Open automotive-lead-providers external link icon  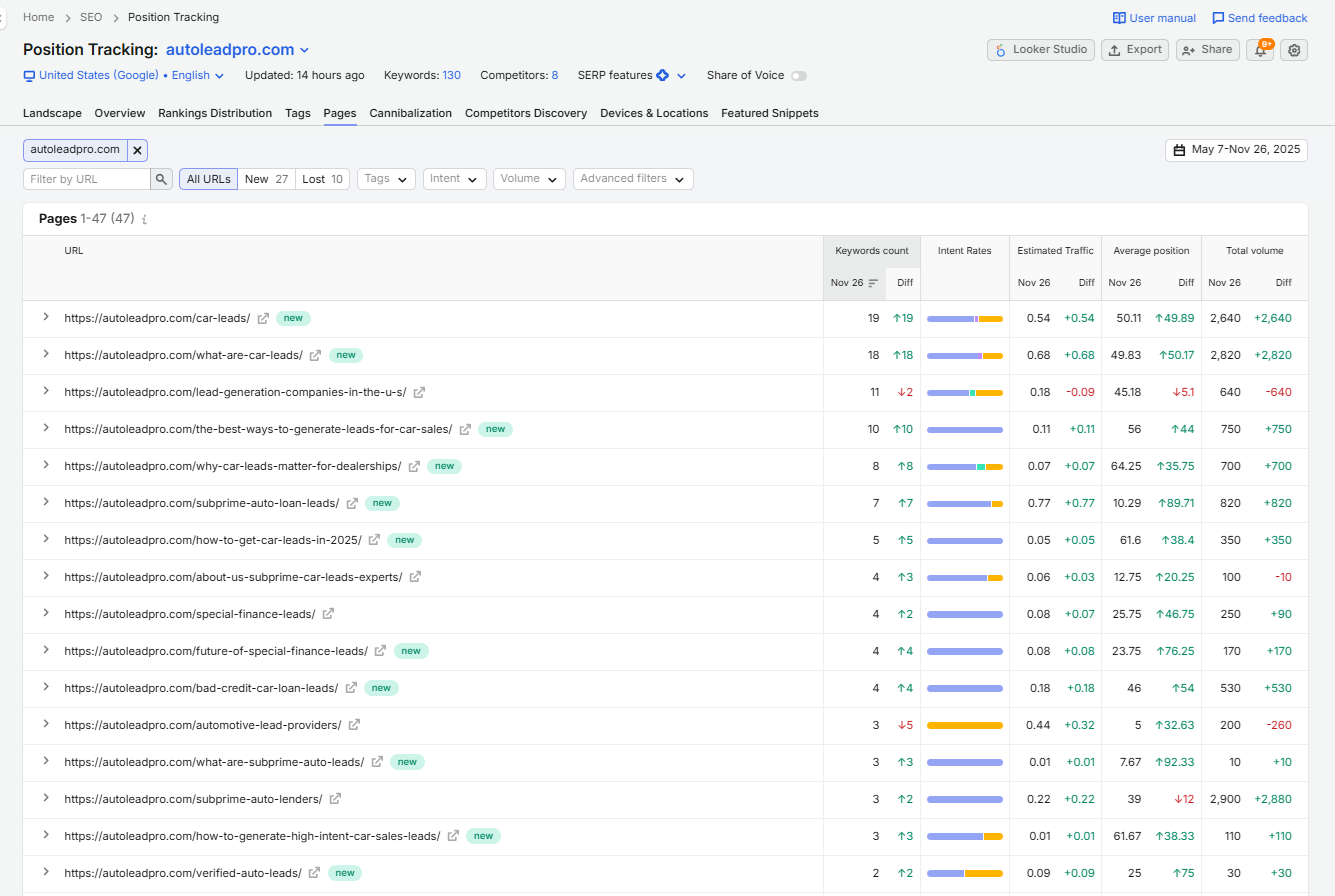pyautogui.click(x=354, y=725)
